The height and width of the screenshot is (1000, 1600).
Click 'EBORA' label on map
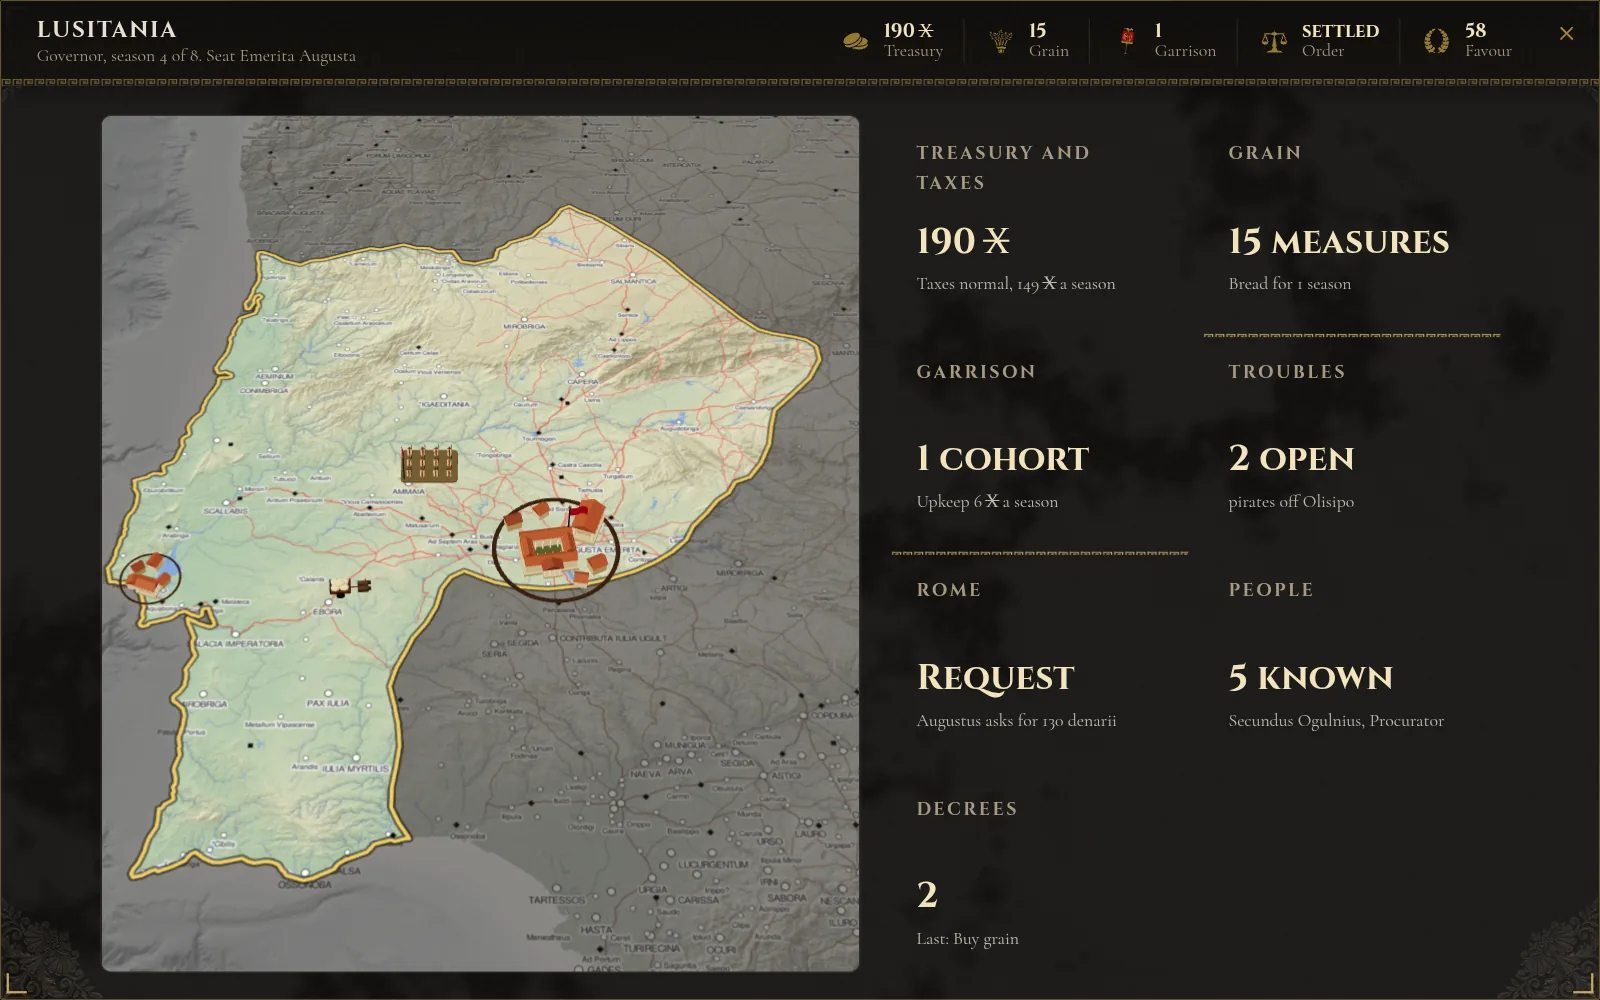click(x=327, y=611)
